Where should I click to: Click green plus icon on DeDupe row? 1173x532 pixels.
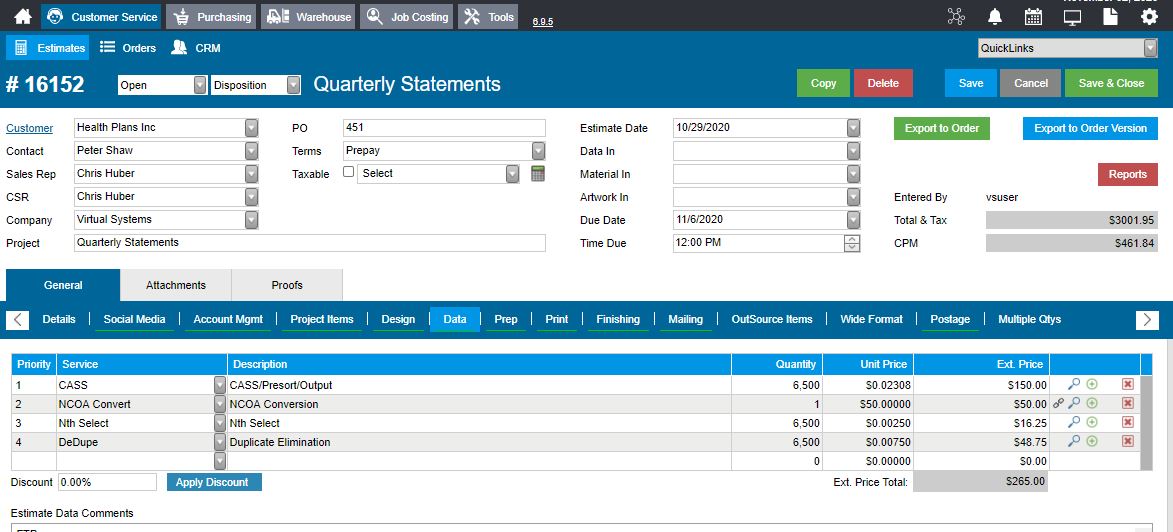[x=1092, y=441]
